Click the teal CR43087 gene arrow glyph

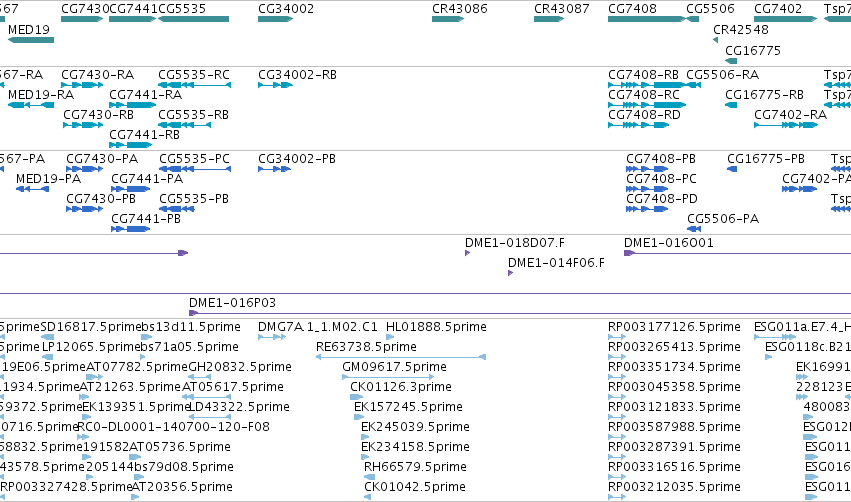tap(549, 19)
